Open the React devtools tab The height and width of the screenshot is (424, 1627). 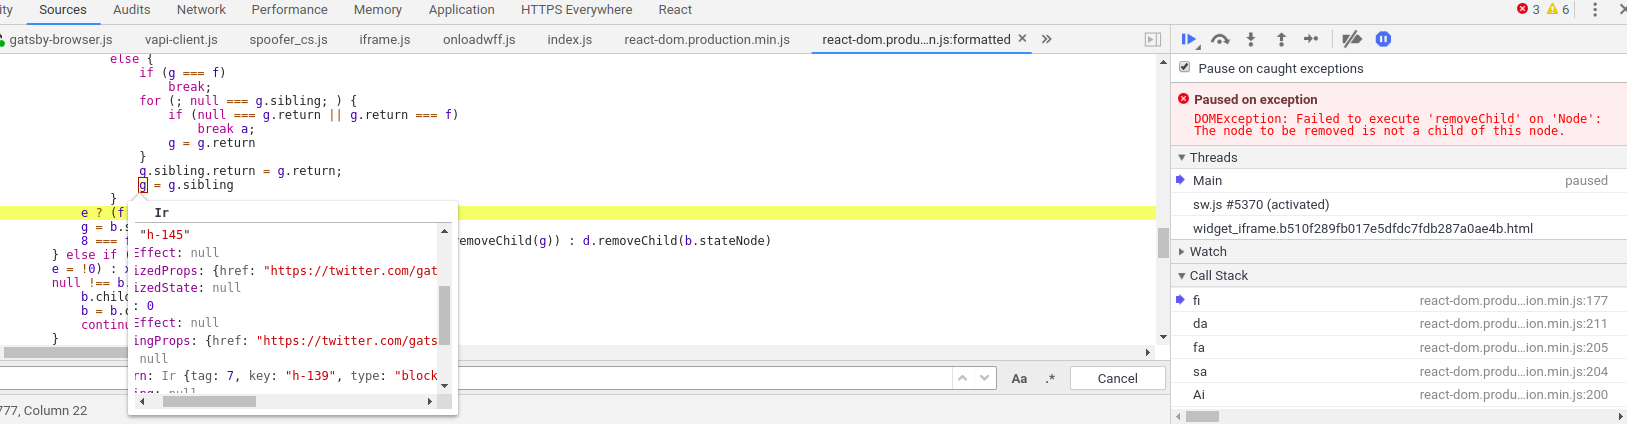click(x=675, y=10)
